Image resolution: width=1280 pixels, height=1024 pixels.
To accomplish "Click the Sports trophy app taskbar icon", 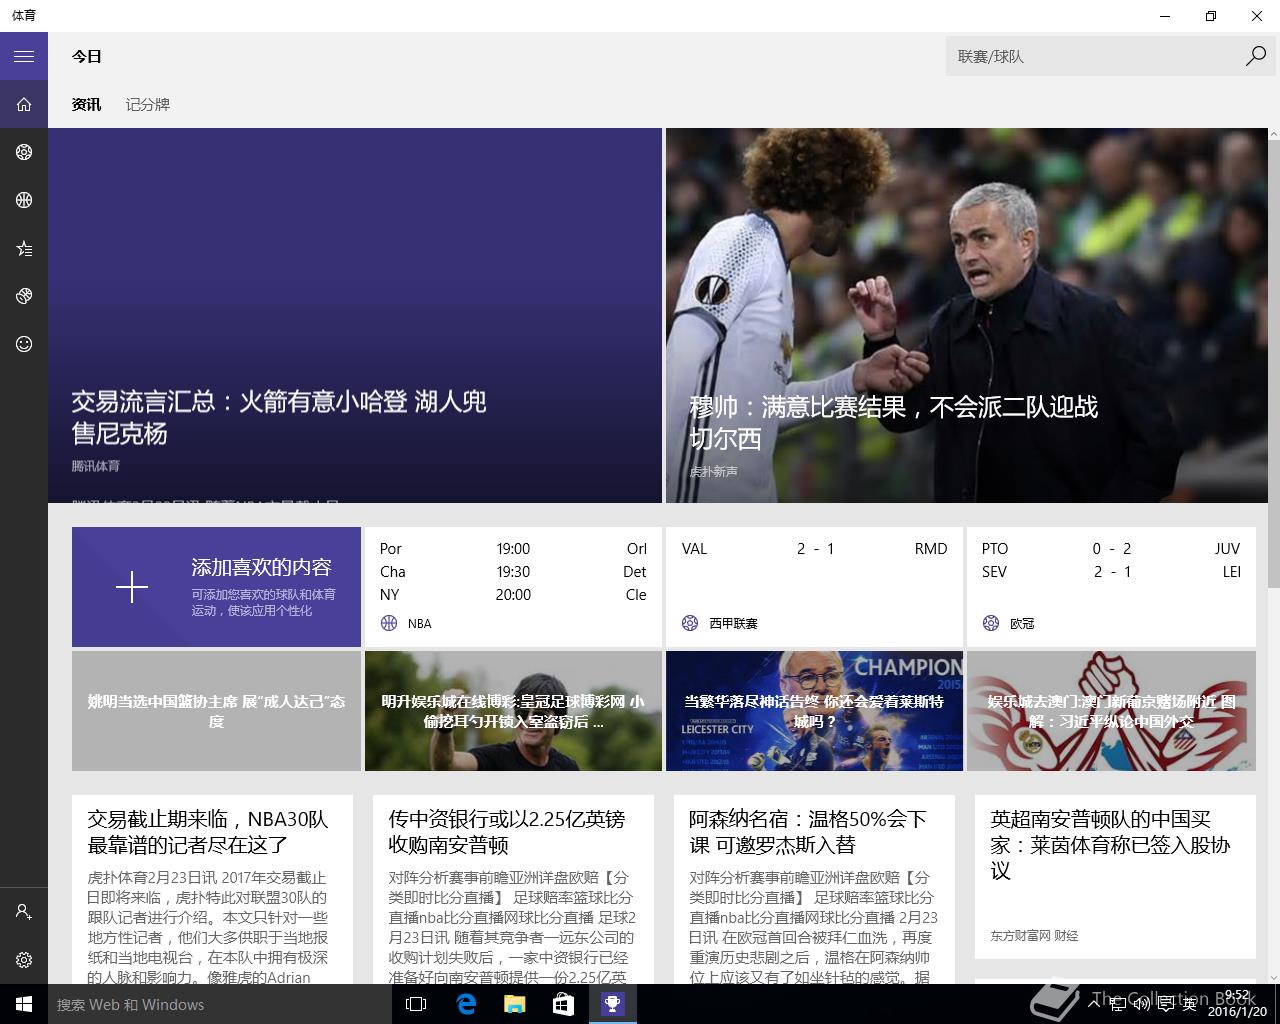I will [x=612, y=1004].
